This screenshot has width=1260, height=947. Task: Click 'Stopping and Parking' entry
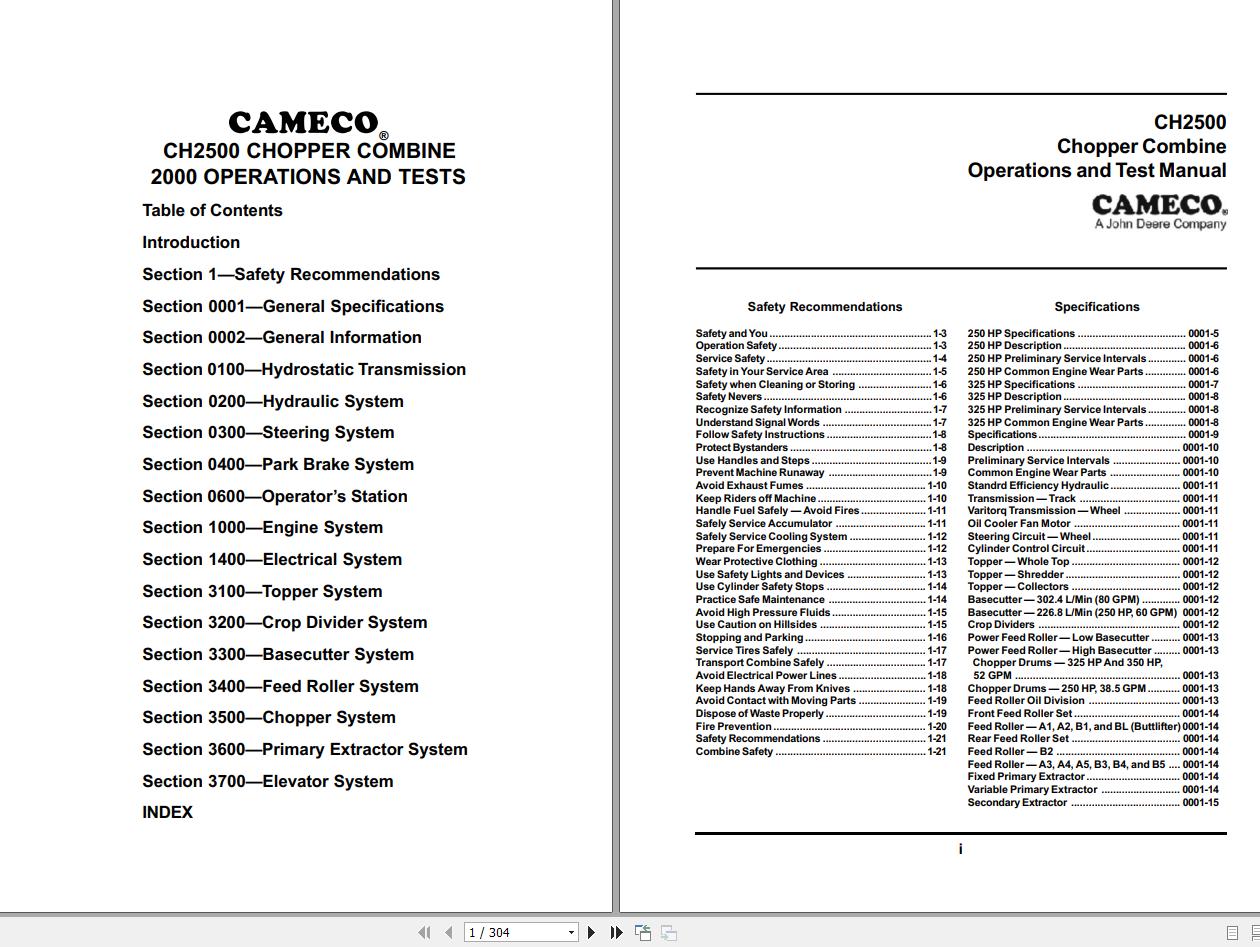click(x=821, y=637)
